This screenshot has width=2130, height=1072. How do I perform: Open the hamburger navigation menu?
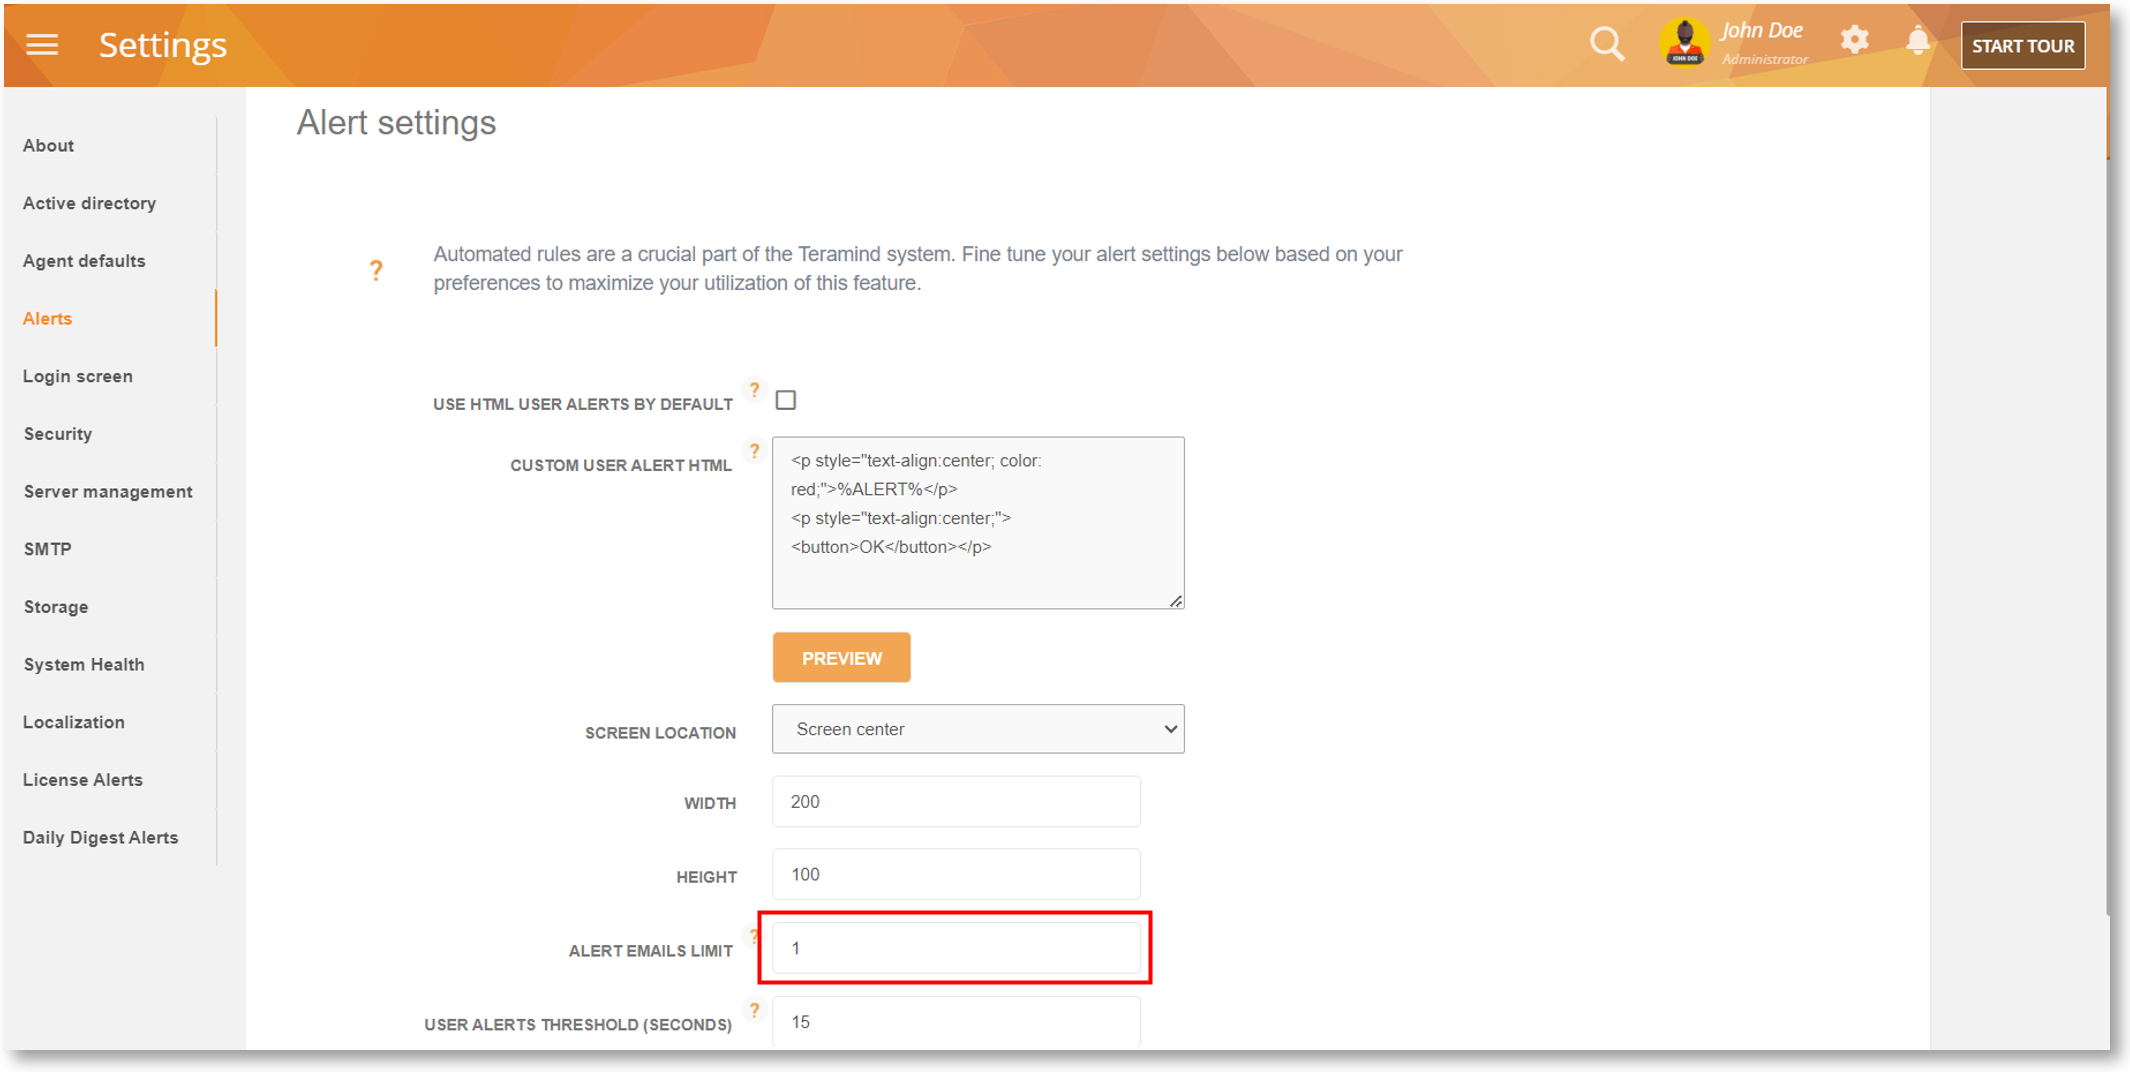[x=42, y=45]
